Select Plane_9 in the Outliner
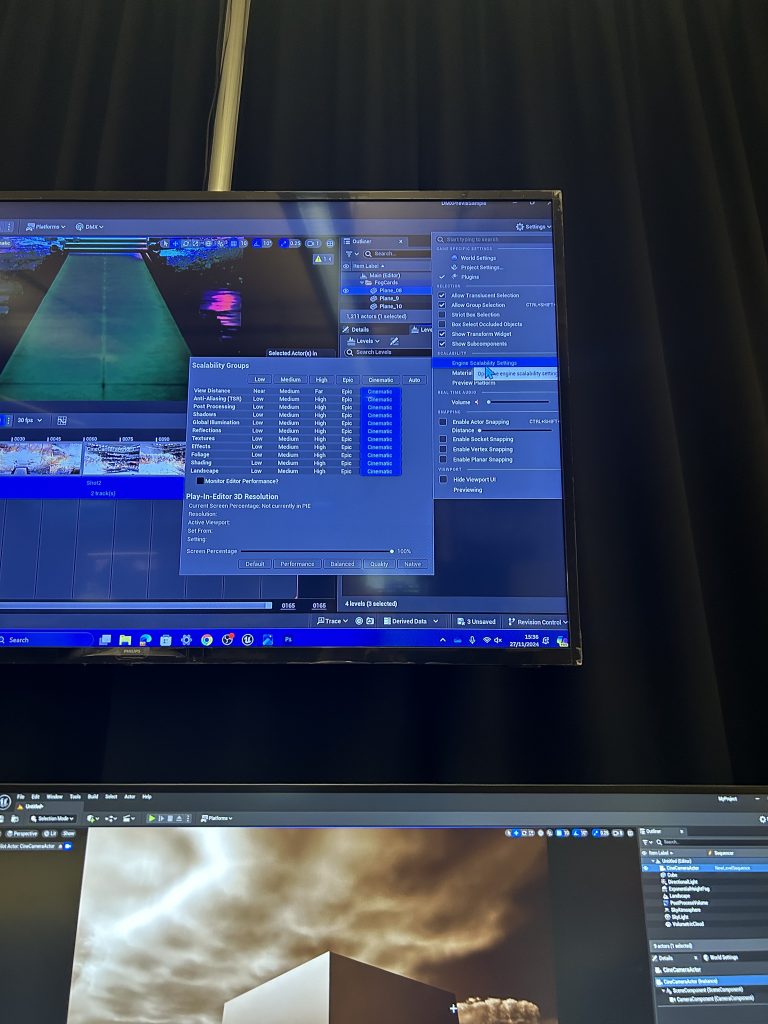 (389, 298)
